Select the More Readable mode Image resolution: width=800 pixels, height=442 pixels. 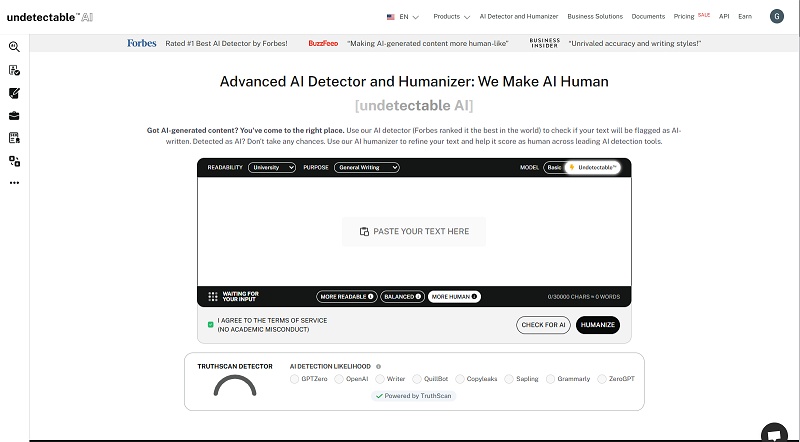[347, 297]
